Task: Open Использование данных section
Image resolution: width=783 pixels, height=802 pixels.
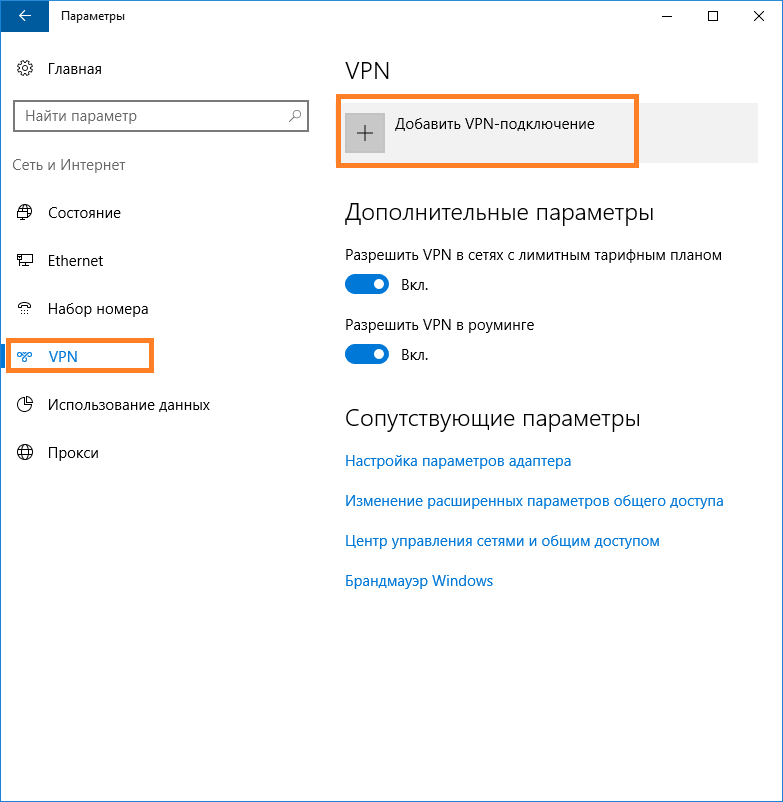Action: click(129, 405)
